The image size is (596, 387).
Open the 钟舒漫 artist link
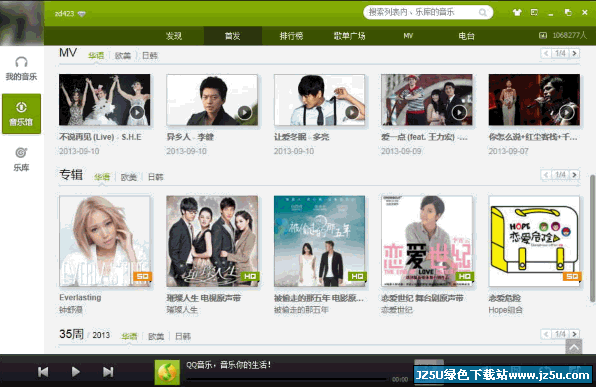71,310
